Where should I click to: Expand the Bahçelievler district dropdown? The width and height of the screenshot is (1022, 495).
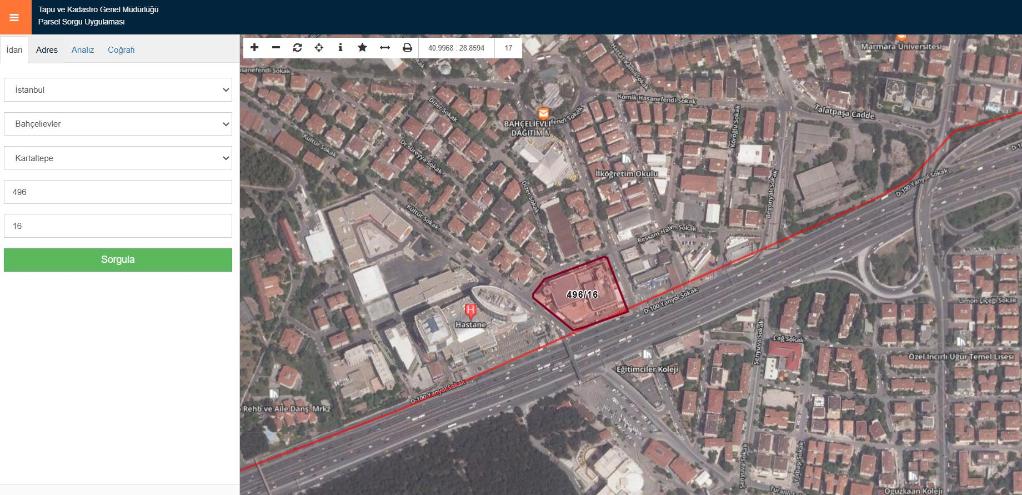tap(118, 124)
